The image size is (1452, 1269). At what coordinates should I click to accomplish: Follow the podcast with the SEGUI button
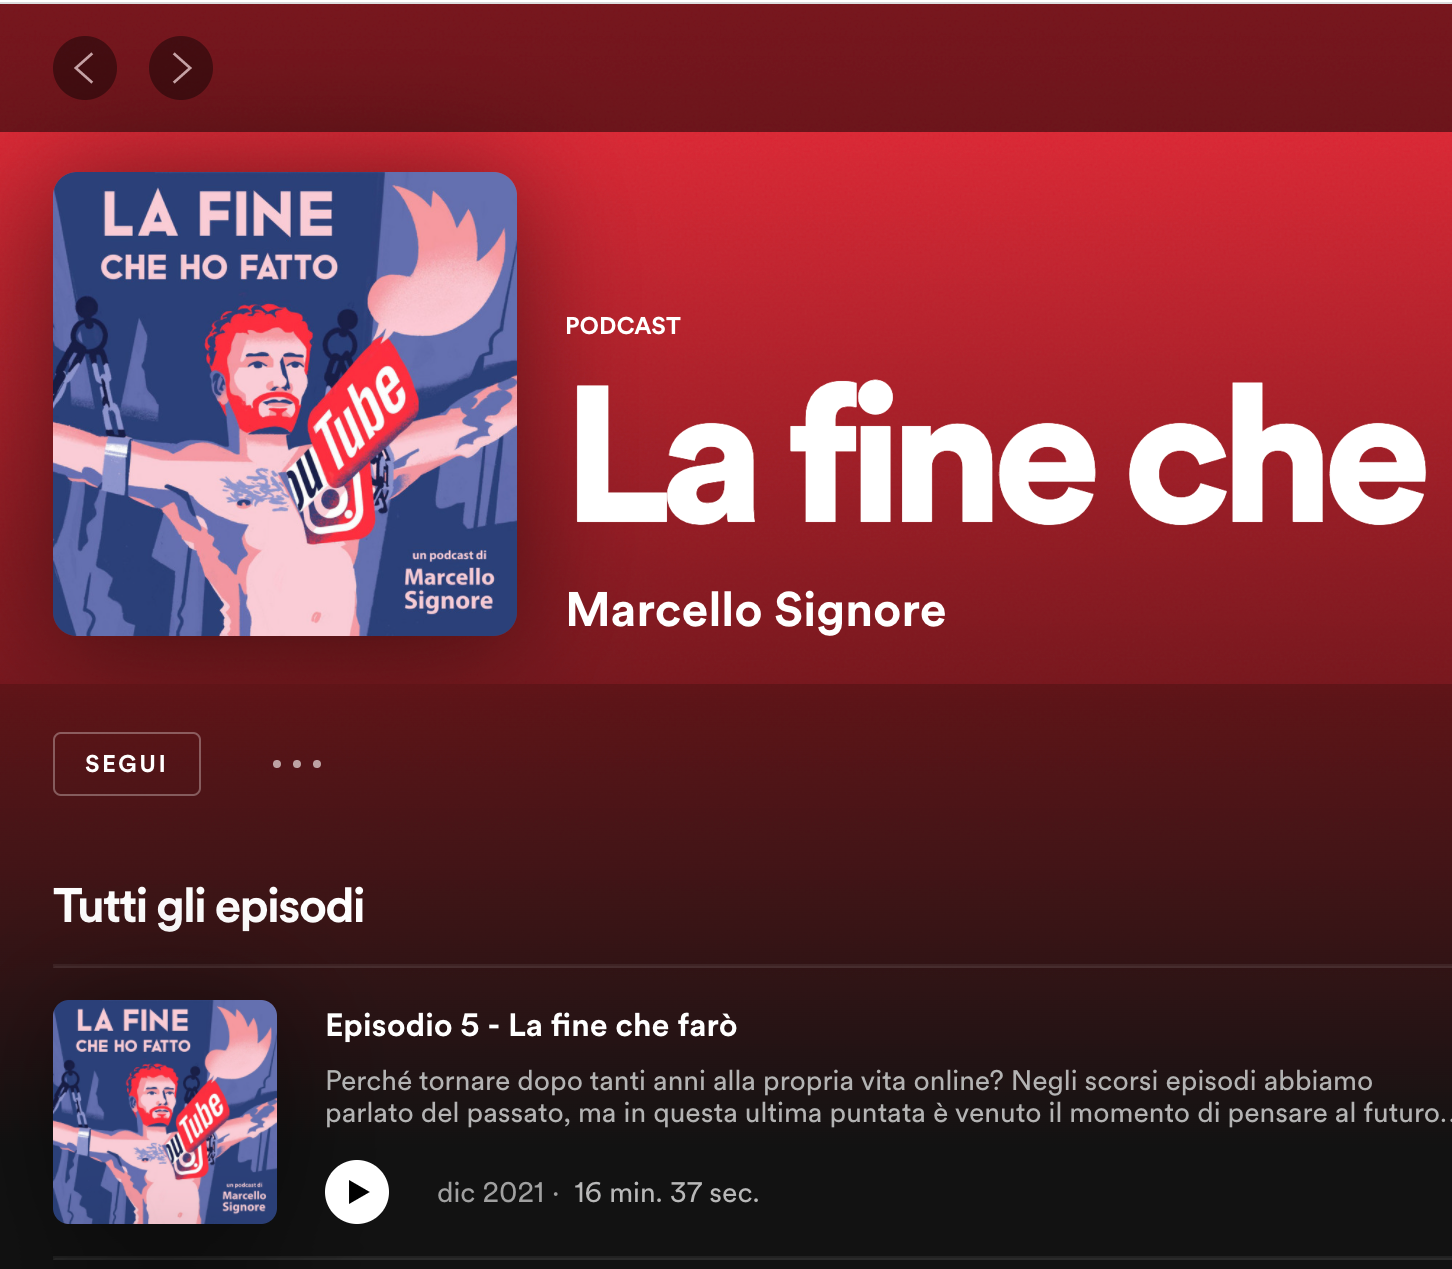127,764
